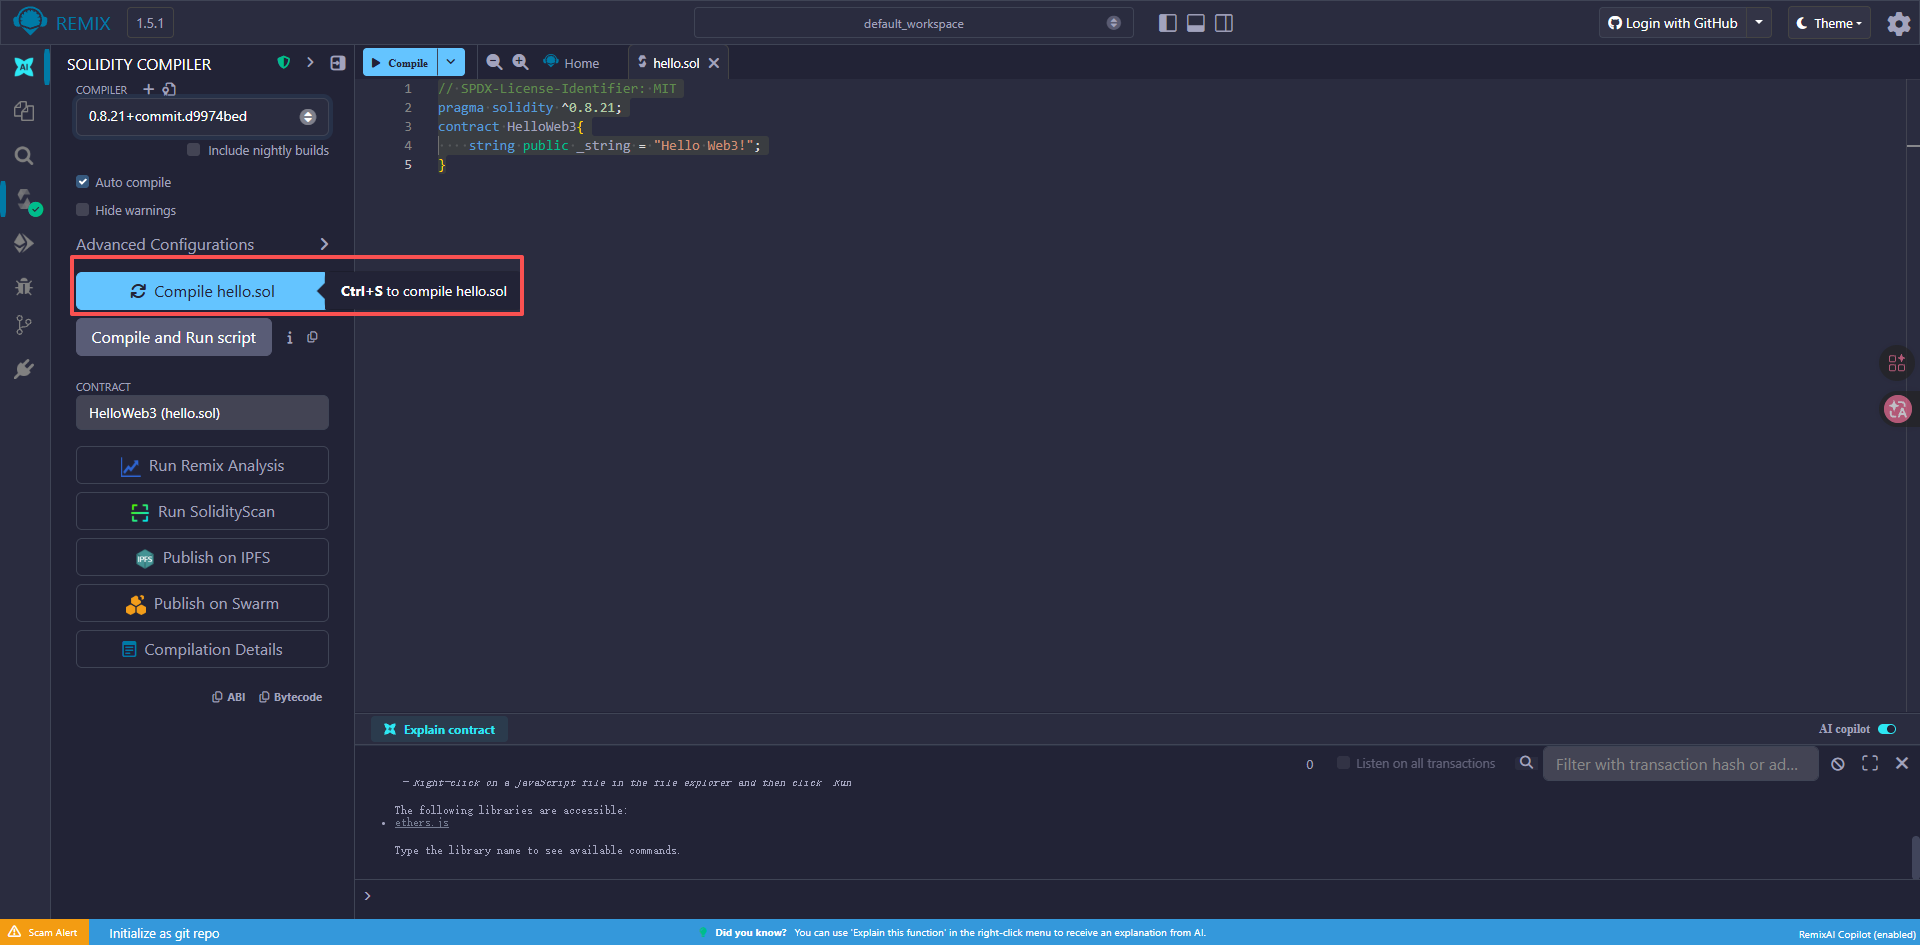Screen dimensions: 1920x945
Task: Toggle right side panel layout icon
Action: click(x=1224, y=23)
